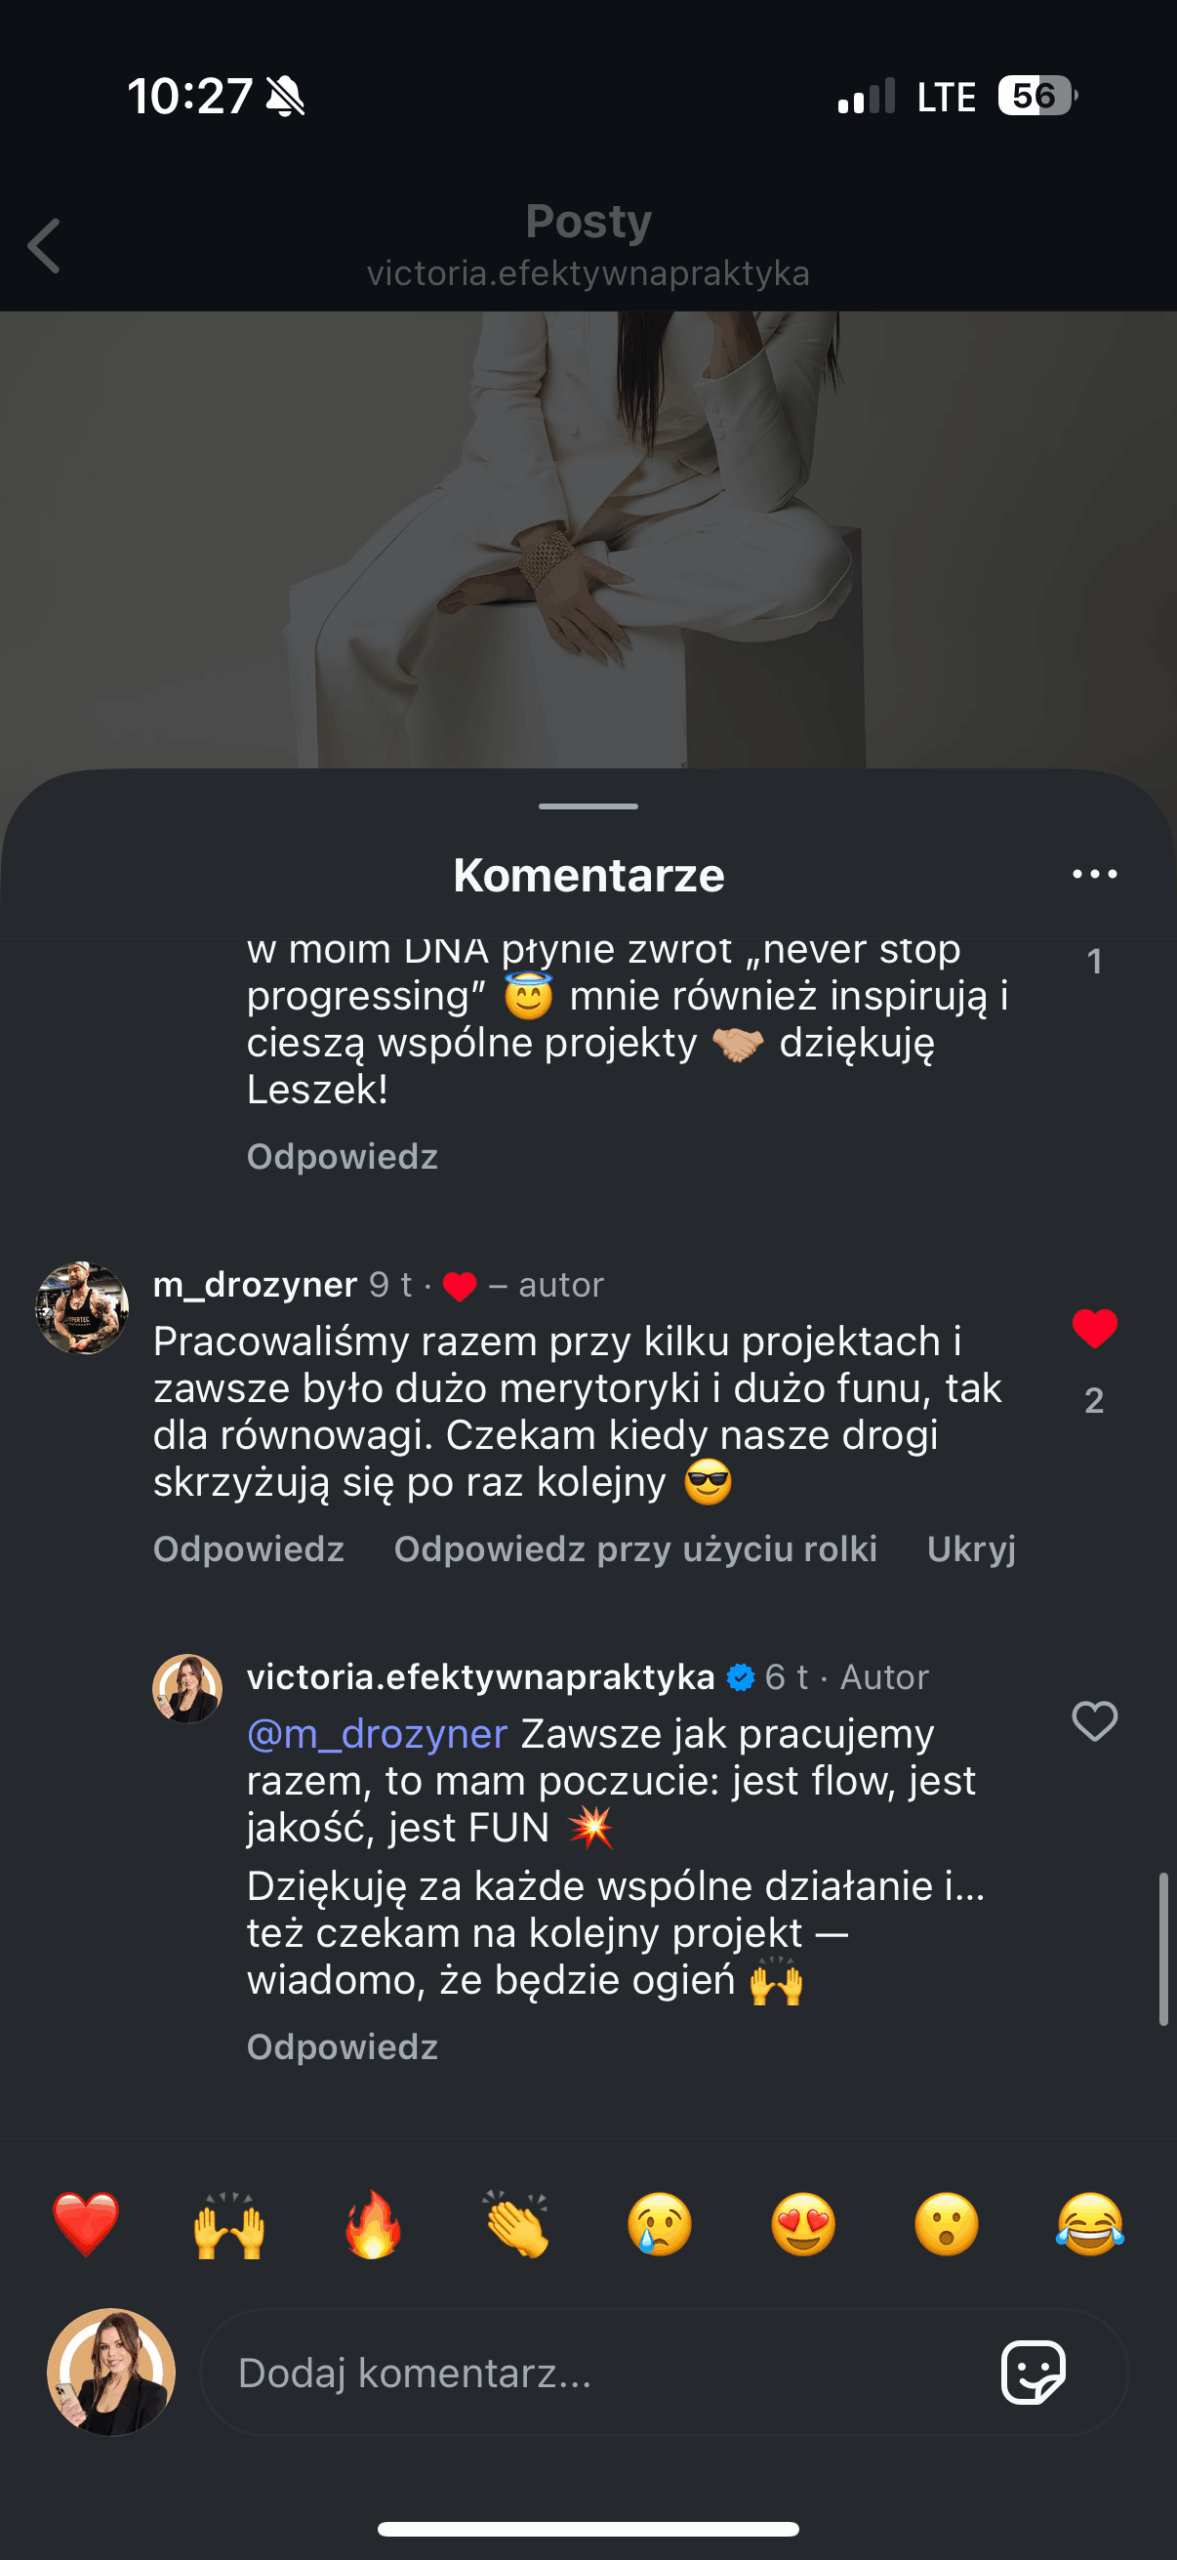
Task: Insert the red heart quick emoji
Action: coord(86,2225)
